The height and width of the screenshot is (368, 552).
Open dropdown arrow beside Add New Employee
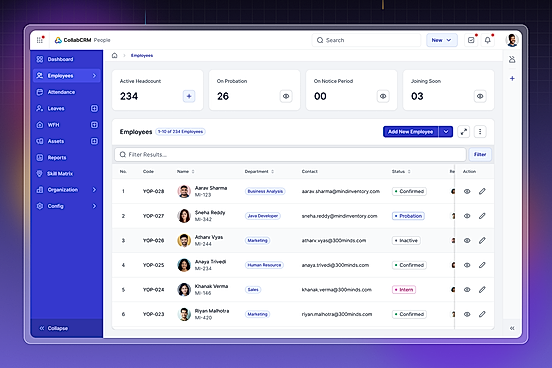[x=446, y=132]
